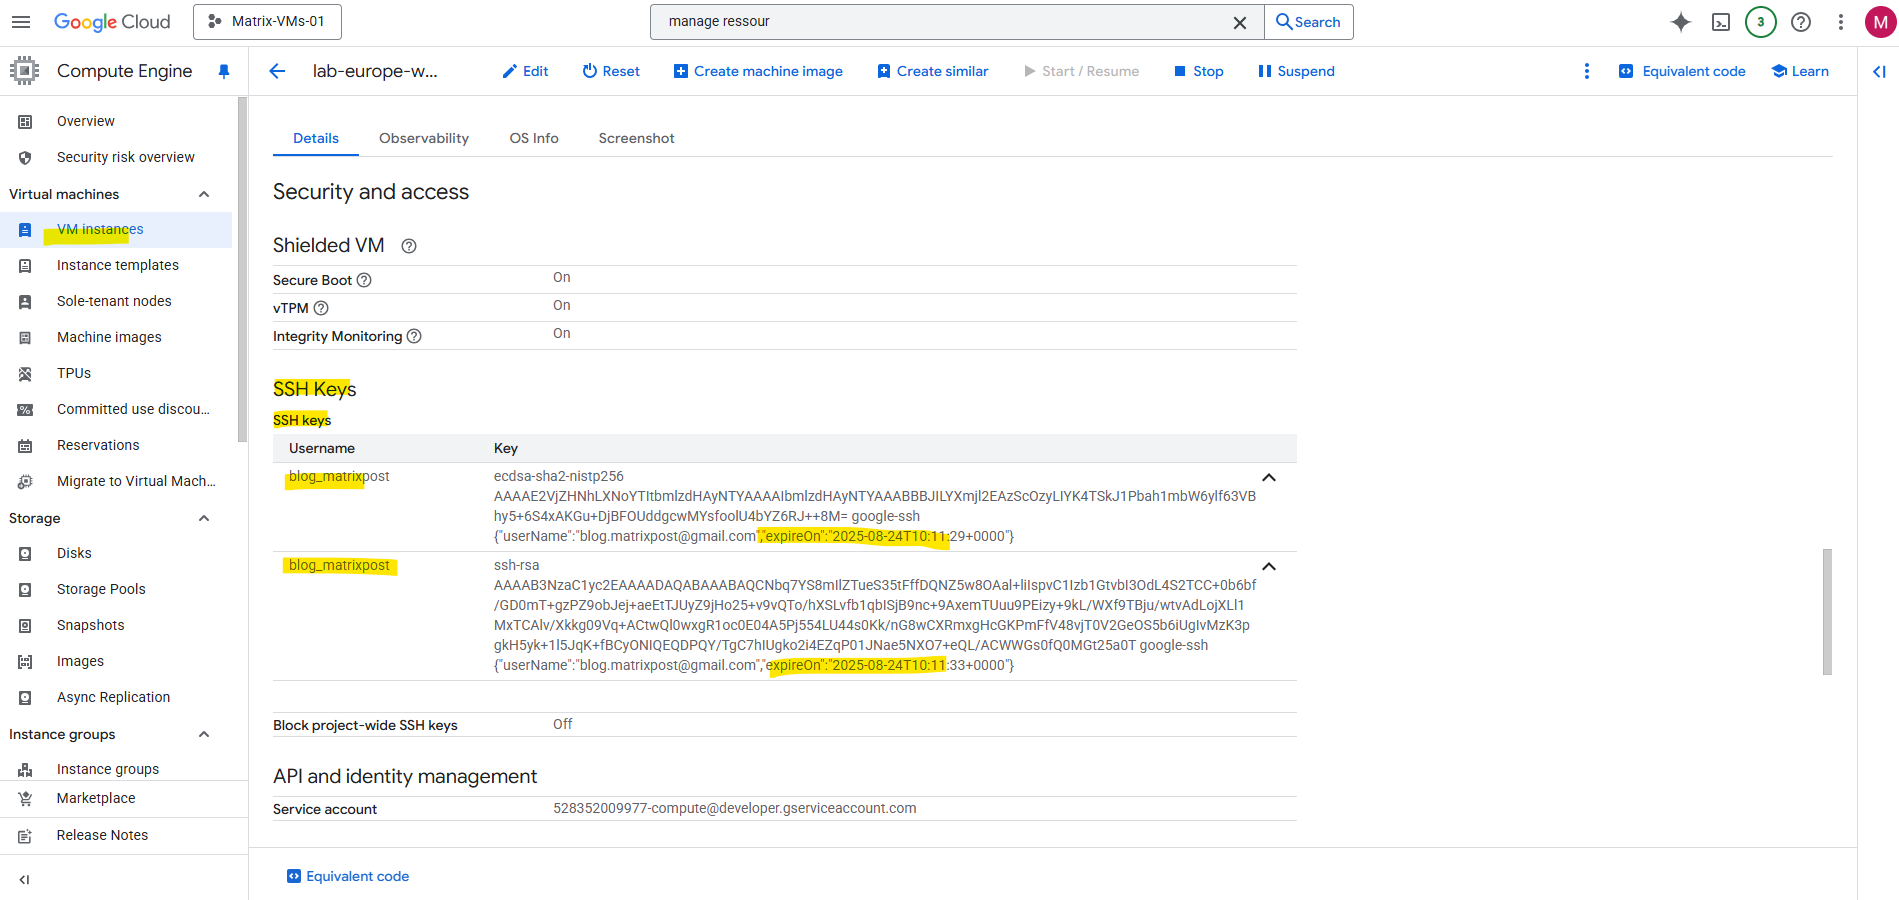Click the main page vertical scrollbar
1899x900 pixels.
pos(1827,611)
